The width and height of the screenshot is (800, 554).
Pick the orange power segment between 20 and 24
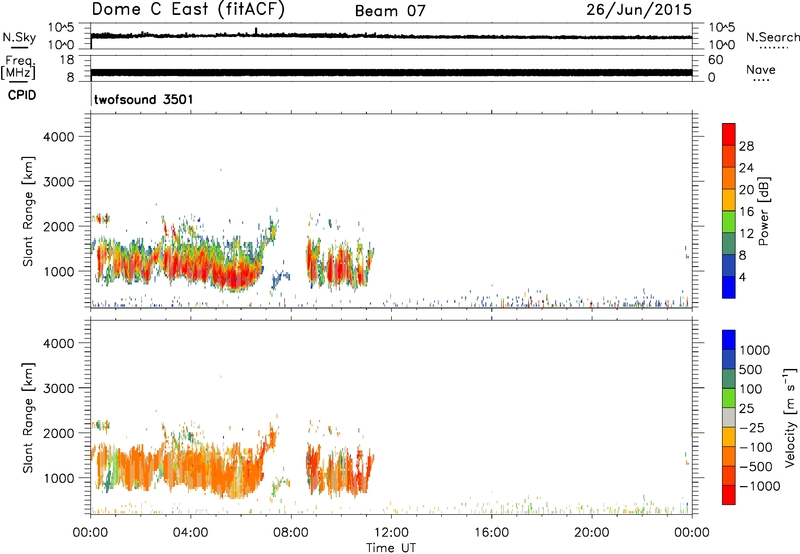pyautogui.click(x=729, y=179)
